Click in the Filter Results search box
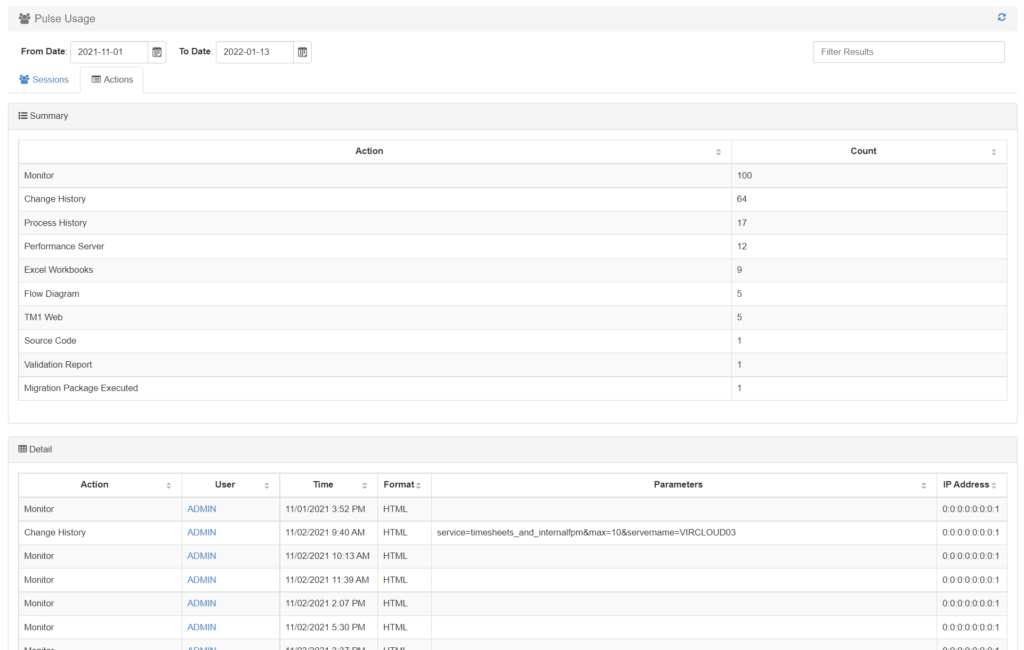 point(908,52)
